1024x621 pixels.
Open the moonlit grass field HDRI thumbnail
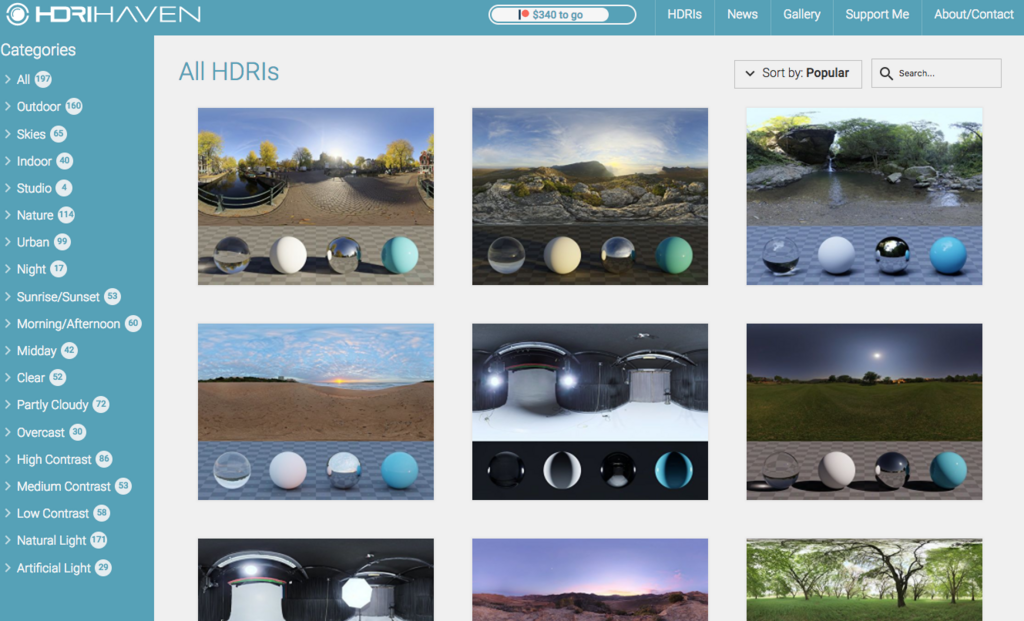click(864, 411)
